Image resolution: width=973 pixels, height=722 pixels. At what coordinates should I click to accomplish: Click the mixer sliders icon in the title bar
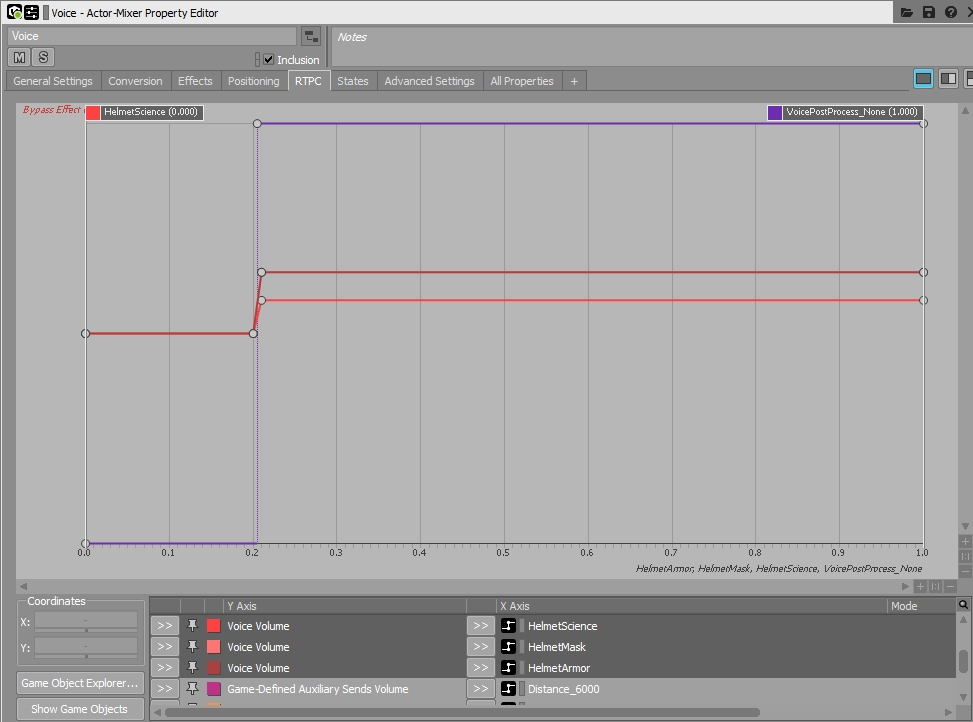(x=31, y=12)
